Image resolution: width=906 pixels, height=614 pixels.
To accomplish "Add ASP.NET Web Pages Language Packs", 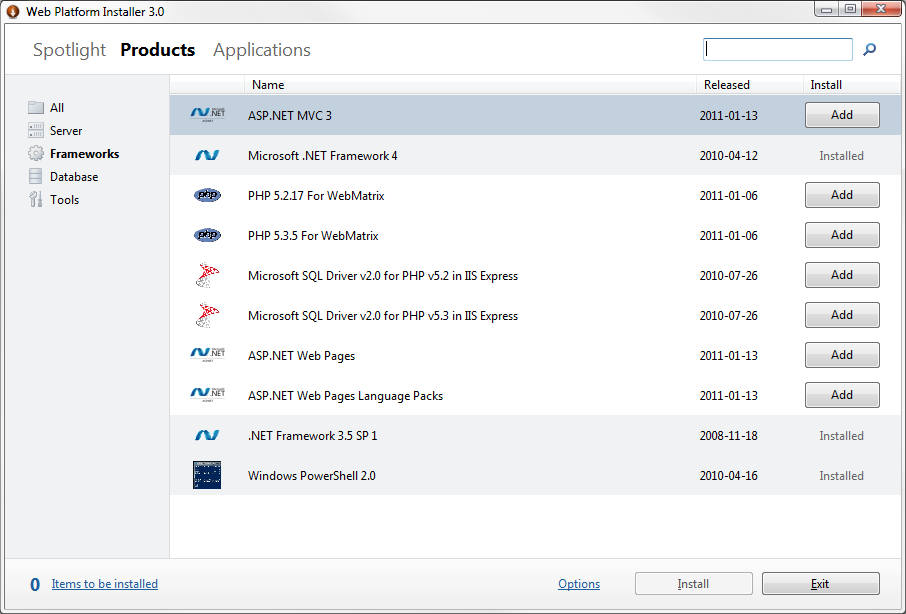I will [x=842, y=395].
